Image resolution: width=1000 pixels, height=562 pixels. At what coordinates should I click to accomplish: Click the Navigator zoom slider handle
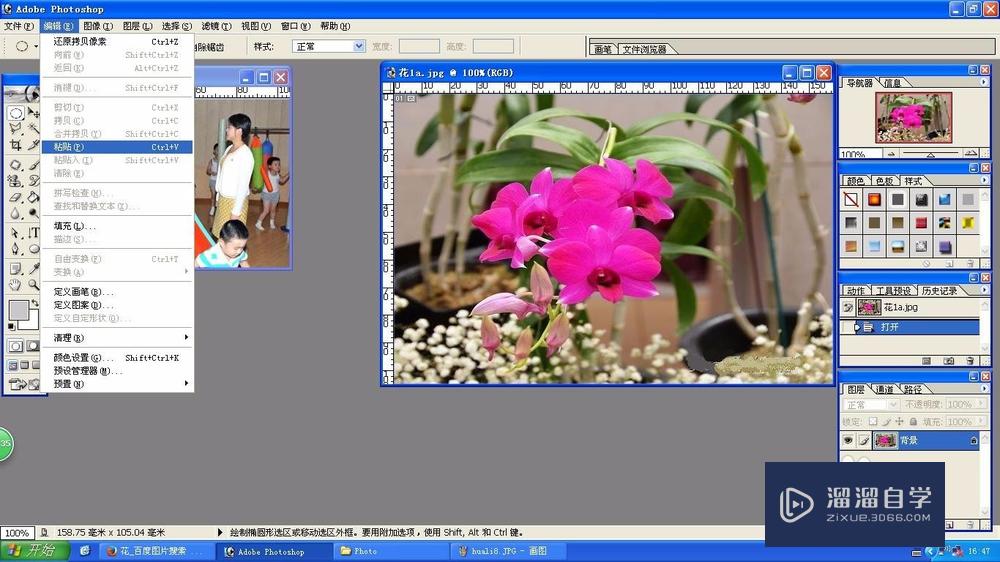click(930, 155)
